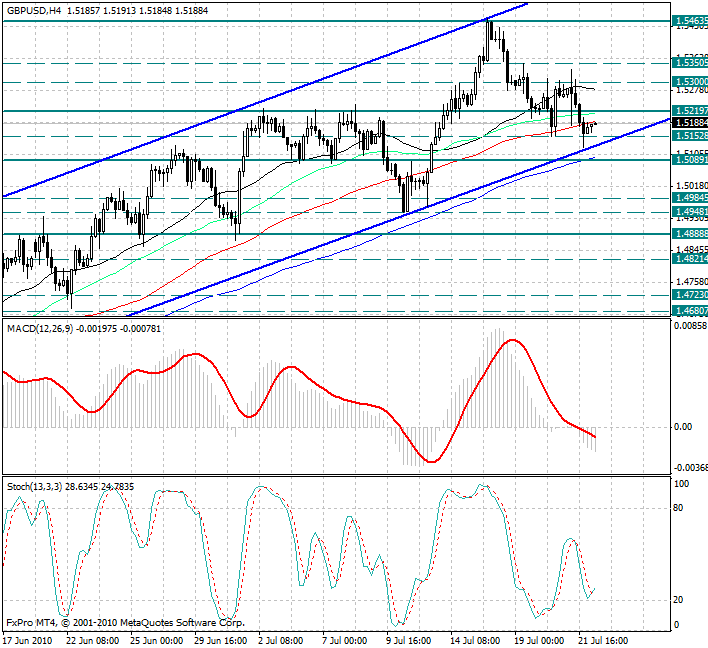Select the 1.4821 price level label

click(690, 259)
